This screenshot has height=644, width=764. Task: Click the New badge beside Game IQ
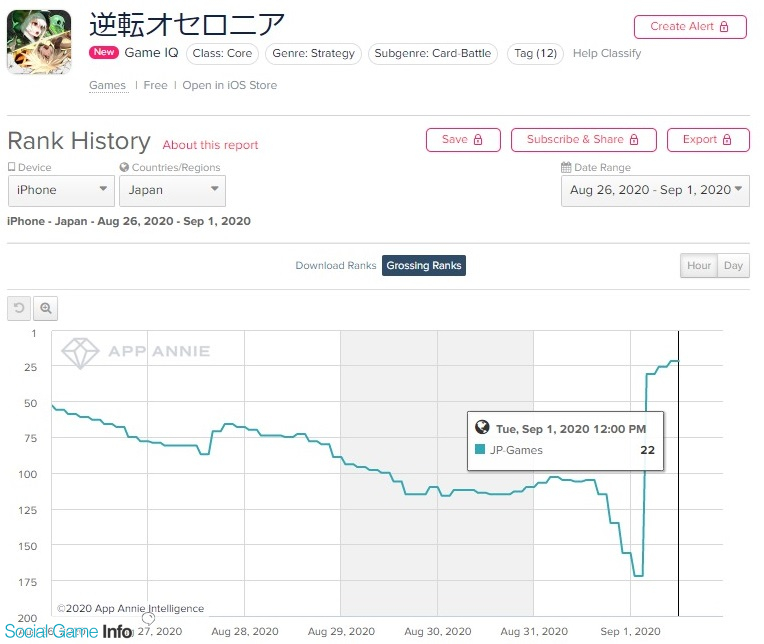(x=104, y=52)
